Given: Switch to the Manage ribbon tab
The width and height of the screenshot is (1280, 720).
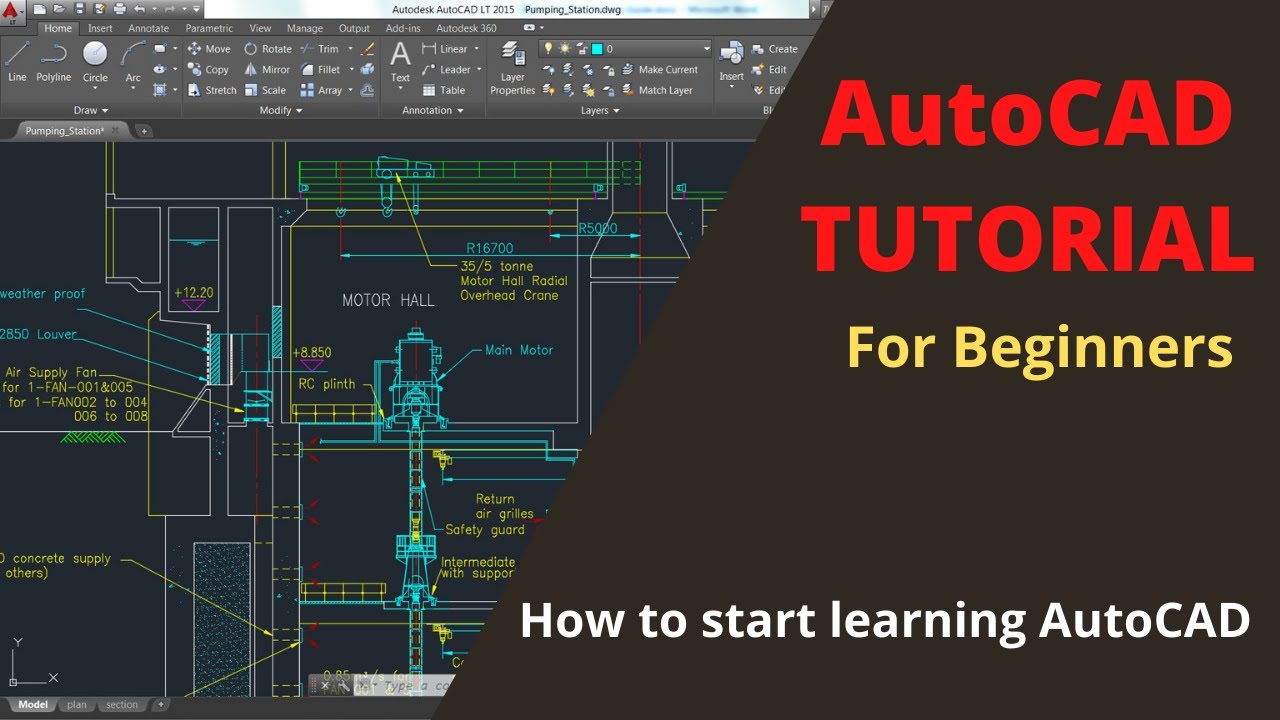Looking at the screenshot, I should tap(305, 28).
